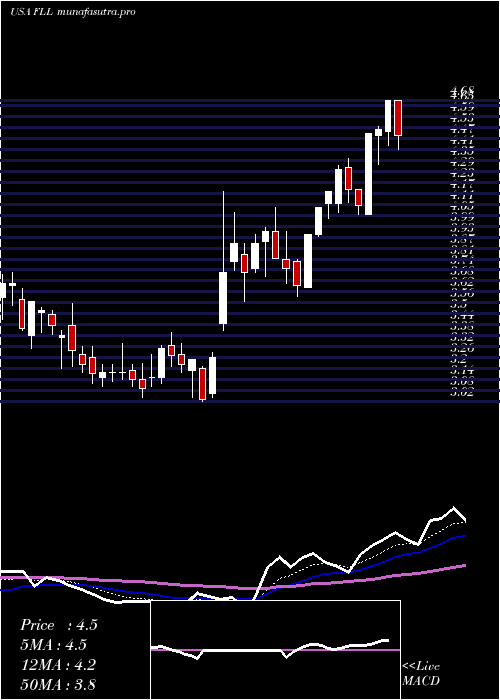Select the Price : 4.5 readout
Screen dimensions: 500x700
pos(58,625)
